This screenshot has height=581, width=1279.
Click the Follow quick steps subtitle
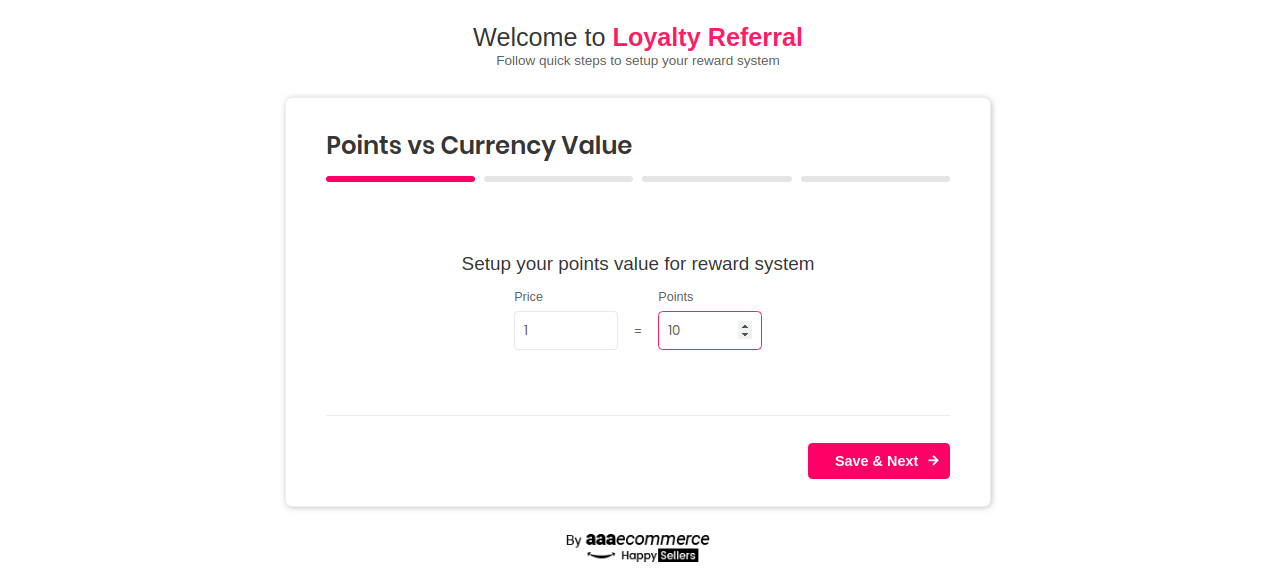(638, 61)
